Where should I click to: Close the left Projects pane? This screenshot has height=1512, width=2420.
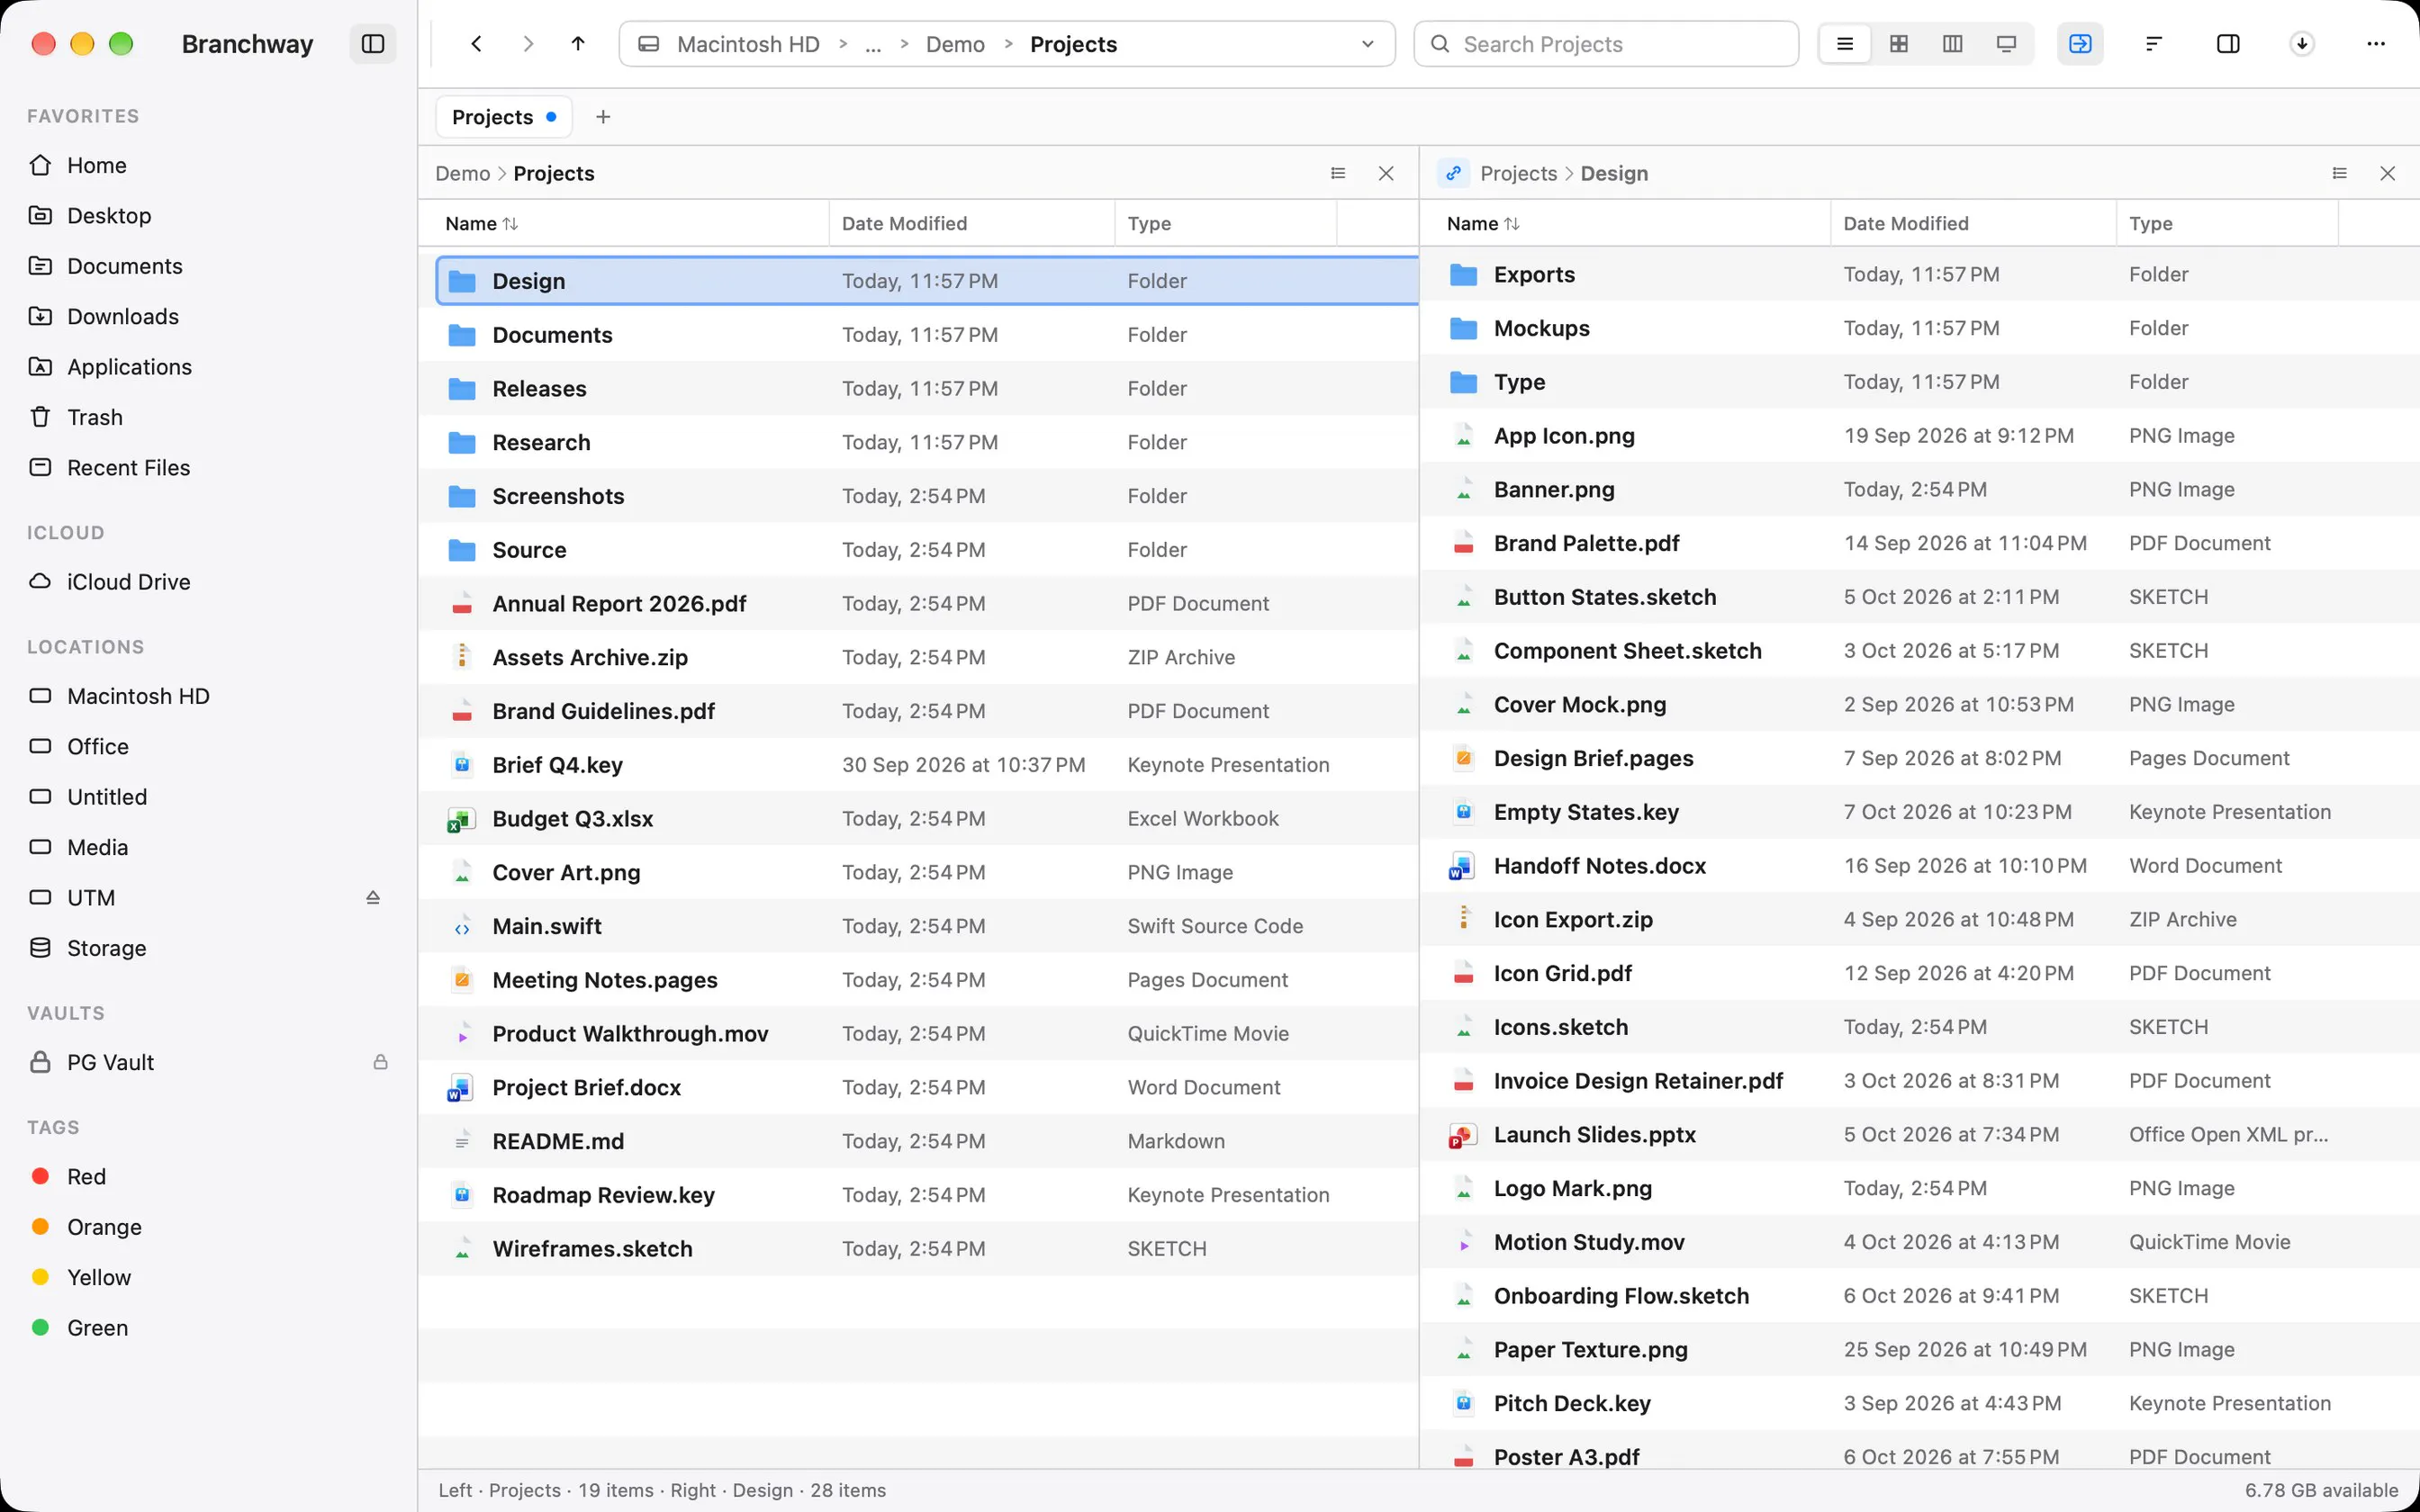point(1386,173)
